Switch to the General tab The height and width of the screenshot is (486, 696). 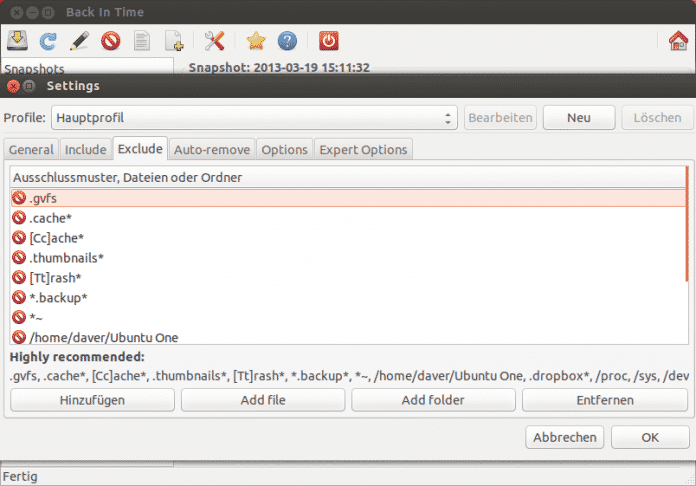tap(31, 149)
